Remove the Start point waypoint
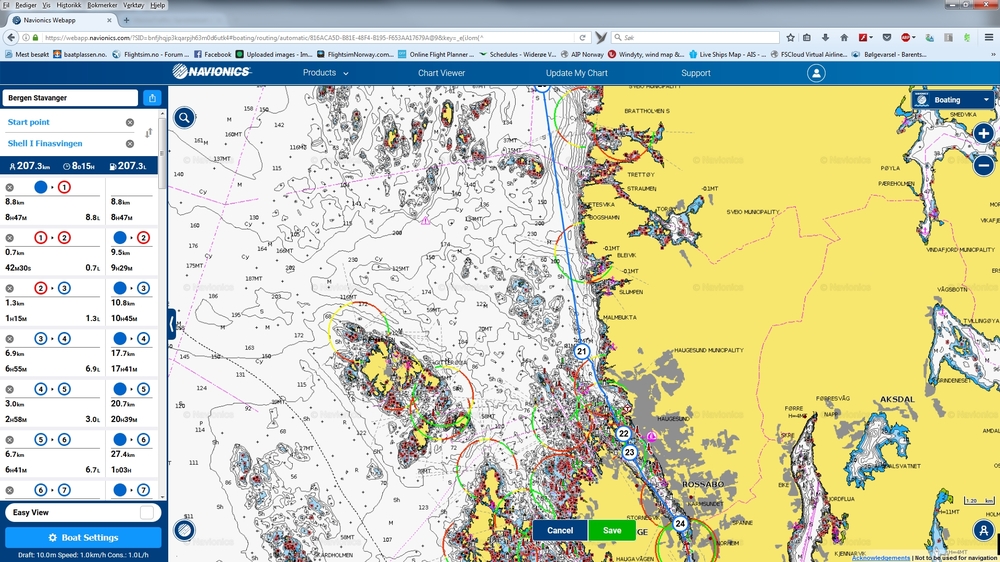Screen dimensions: 1000x562 pyautogui.click(x=129, y=122)
